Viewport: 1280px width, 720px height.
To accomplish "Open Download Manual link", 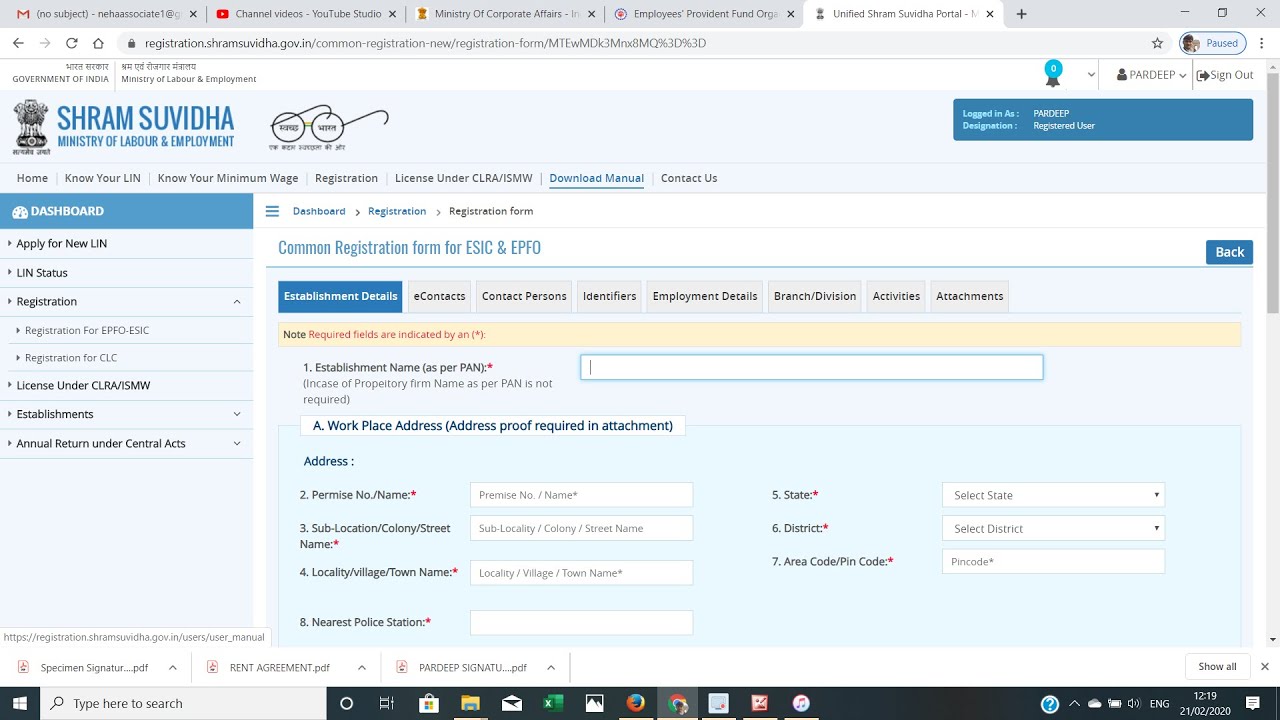I will point(596,178).
